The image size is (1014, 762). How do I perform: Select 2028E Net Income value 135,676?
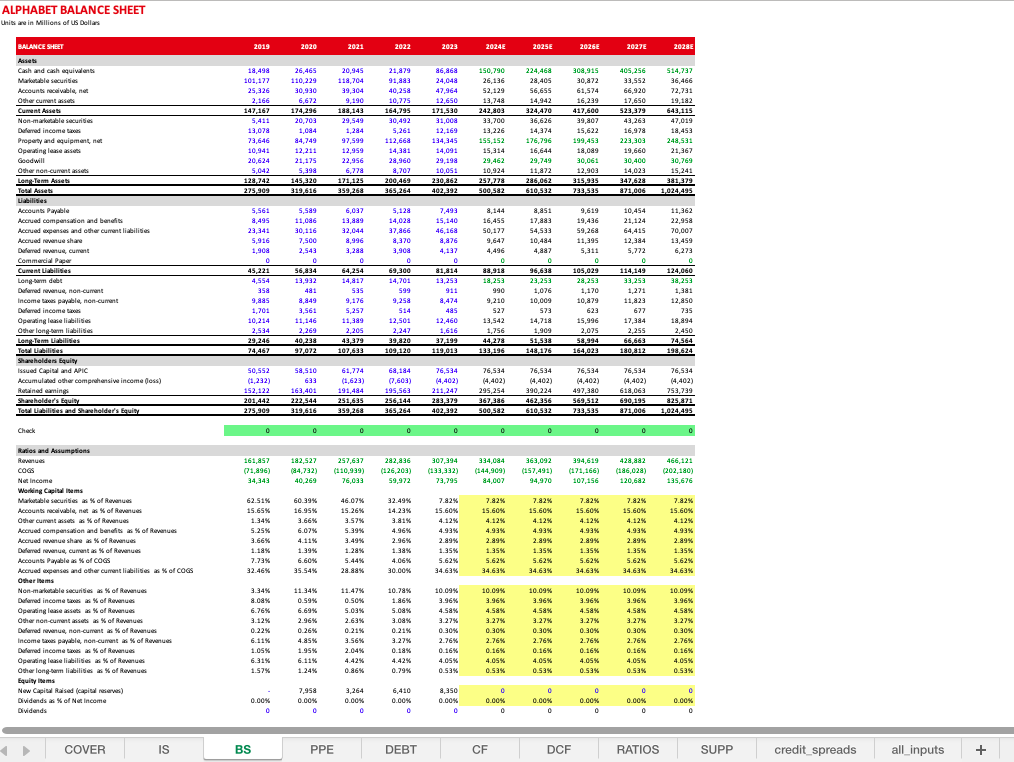[x=680, y=481]
